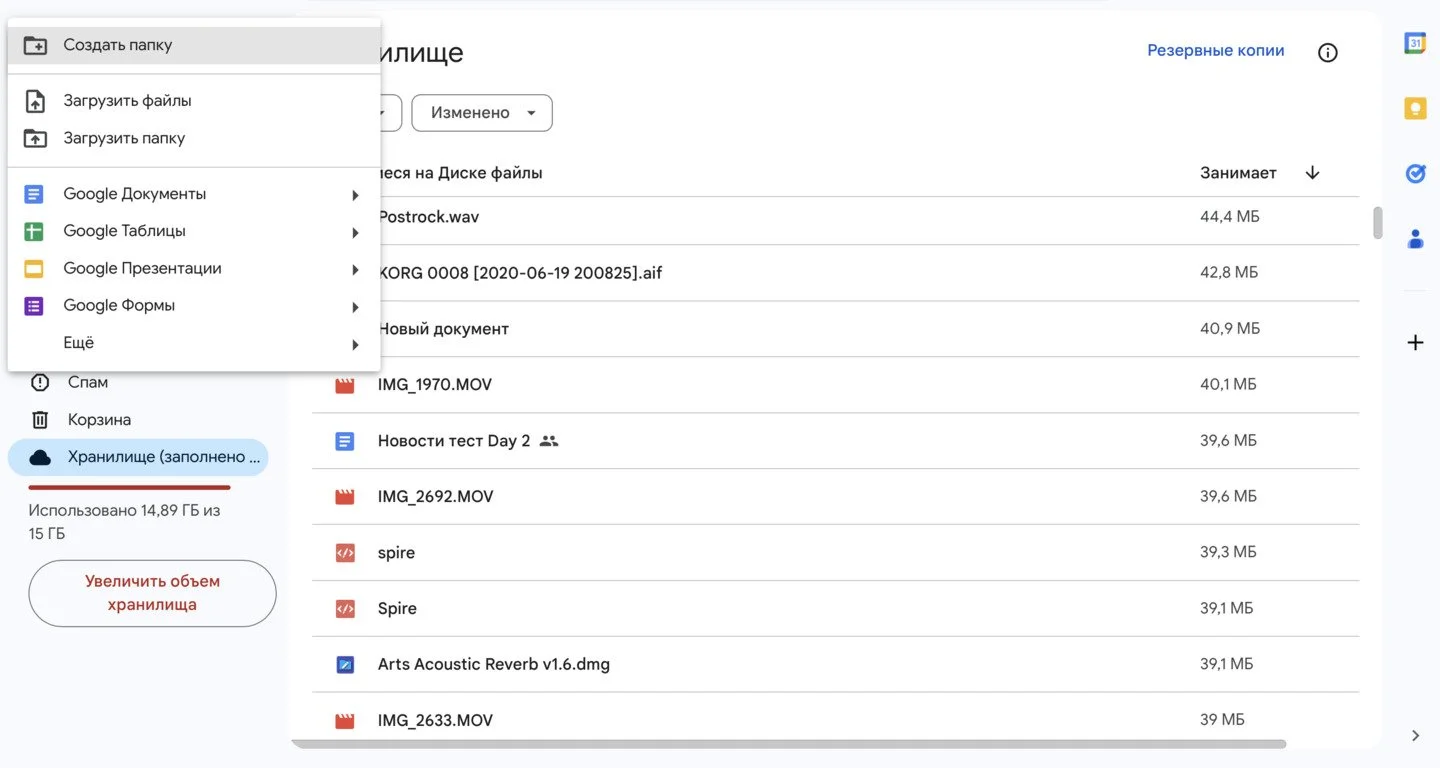Click the Корзина trash icon in sidebar

40,420
